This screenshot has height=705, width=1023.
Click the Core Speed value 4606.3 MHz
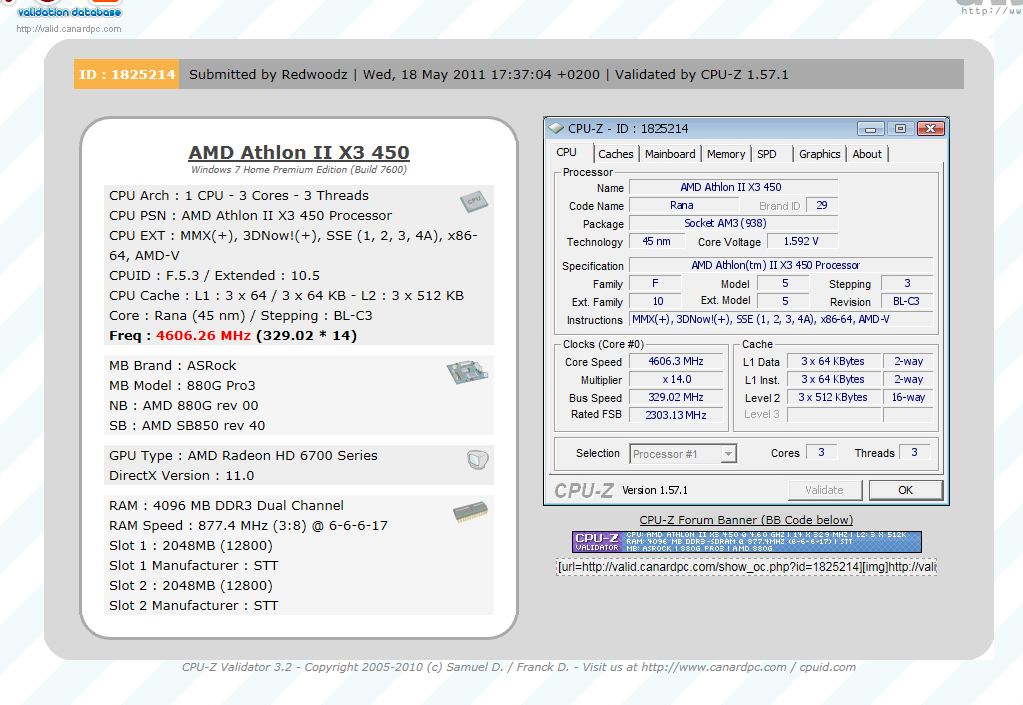tap(676, 361)
